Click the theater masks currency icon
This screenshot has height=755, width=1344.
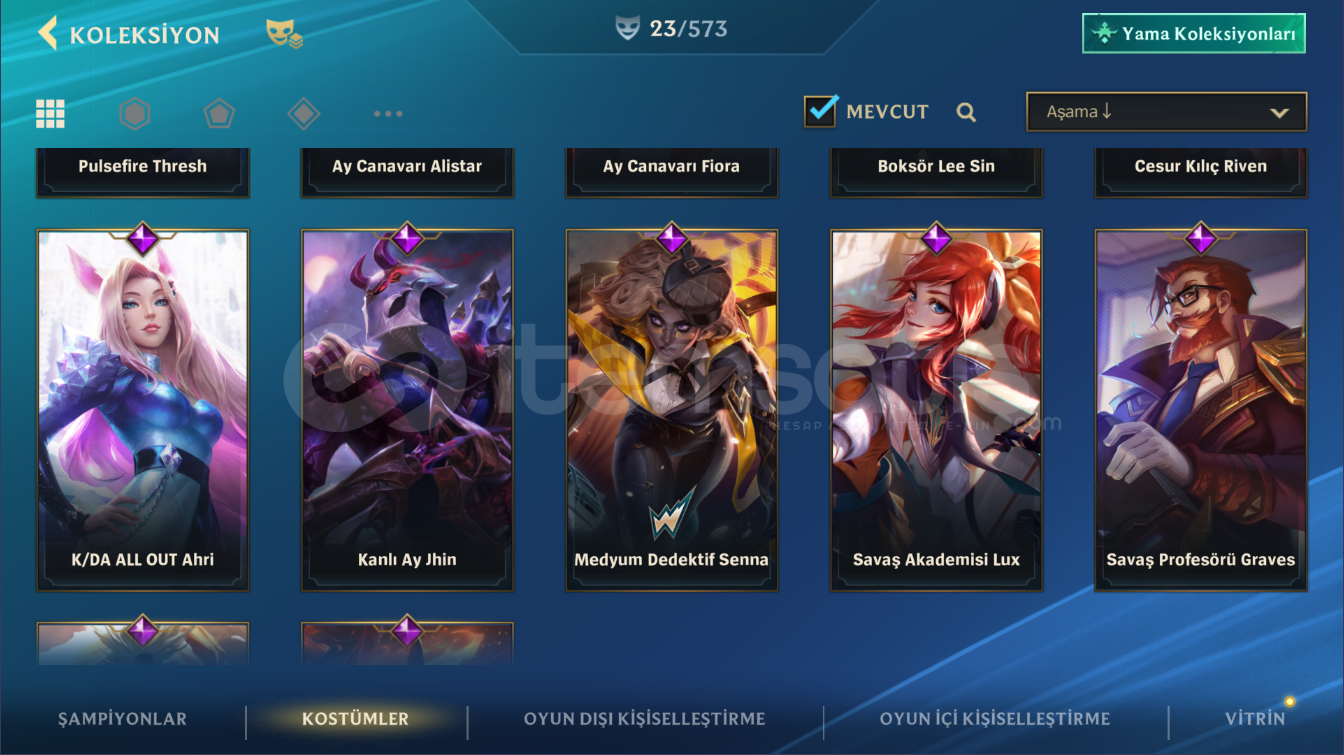tap(284, 34)
